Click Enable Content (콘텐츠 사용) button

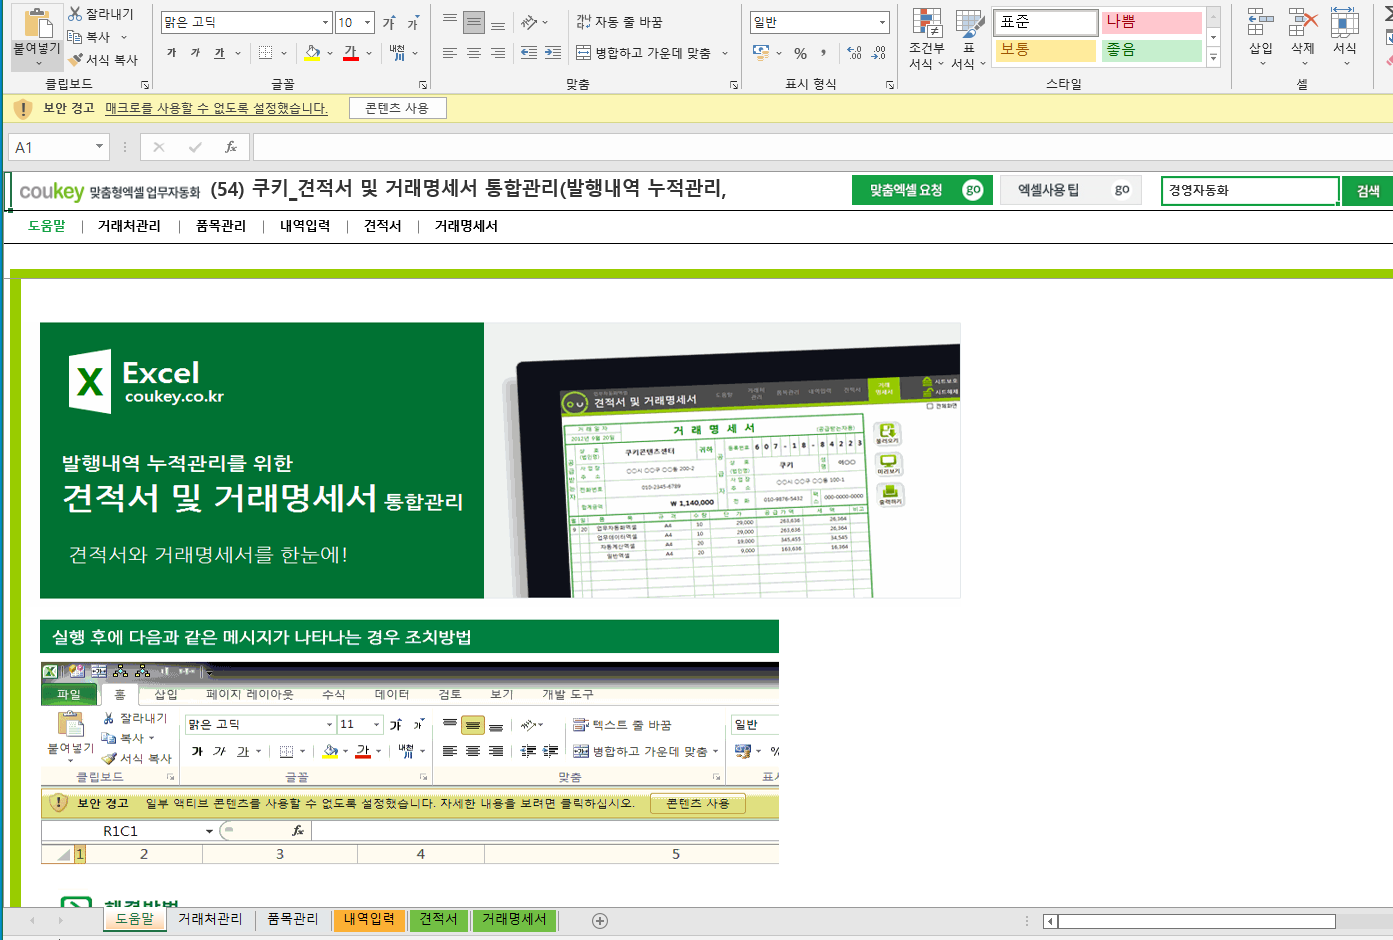pyautogui.click(x=398, y=108)
